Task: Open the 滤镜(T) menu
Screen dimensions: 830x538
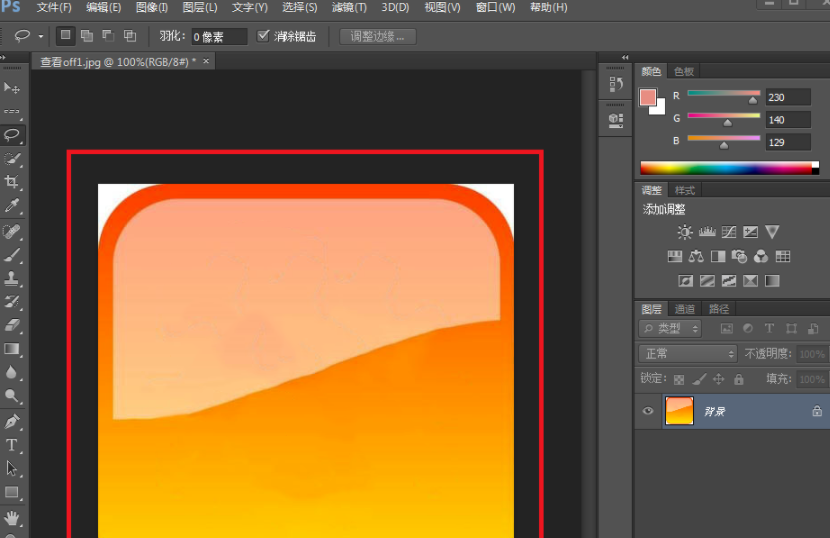Action: (x=349, y=8)
